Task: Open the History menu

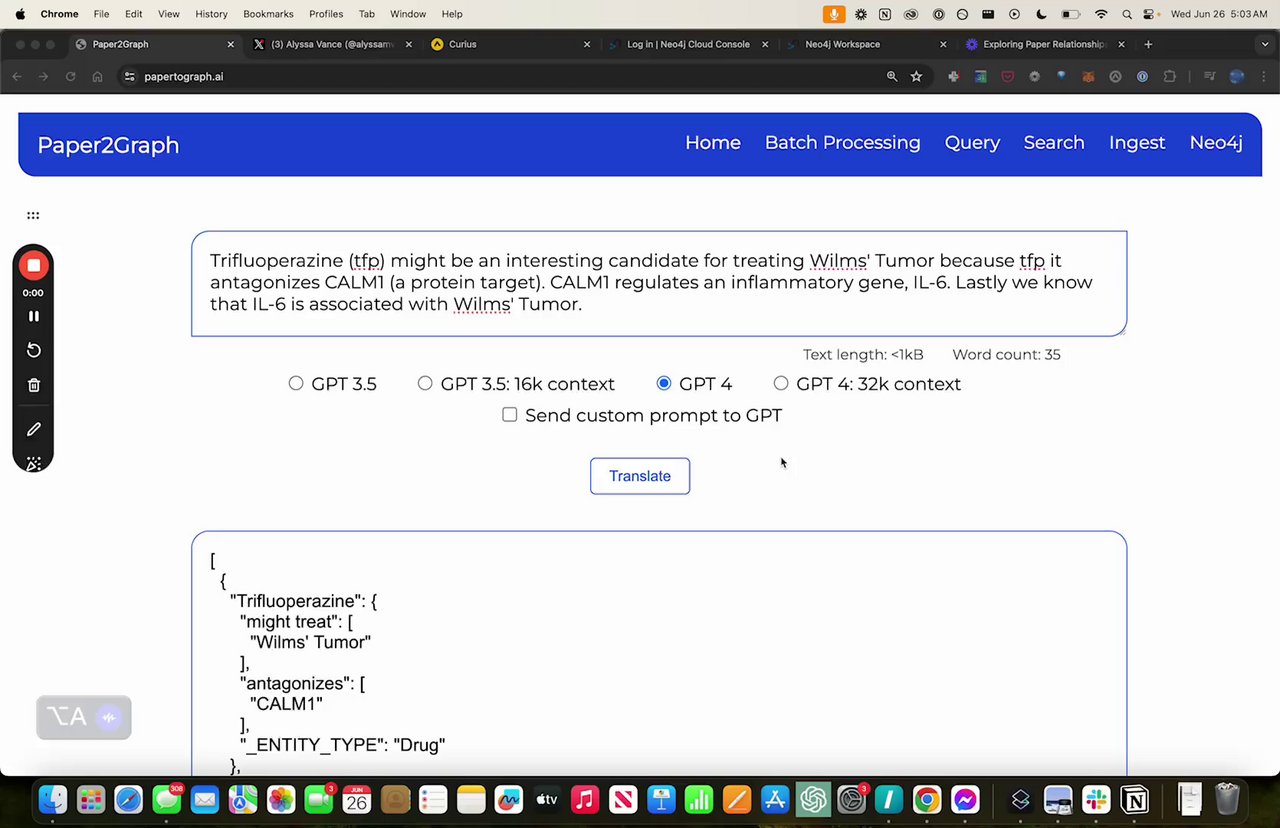Action: (x=211, y=14)
